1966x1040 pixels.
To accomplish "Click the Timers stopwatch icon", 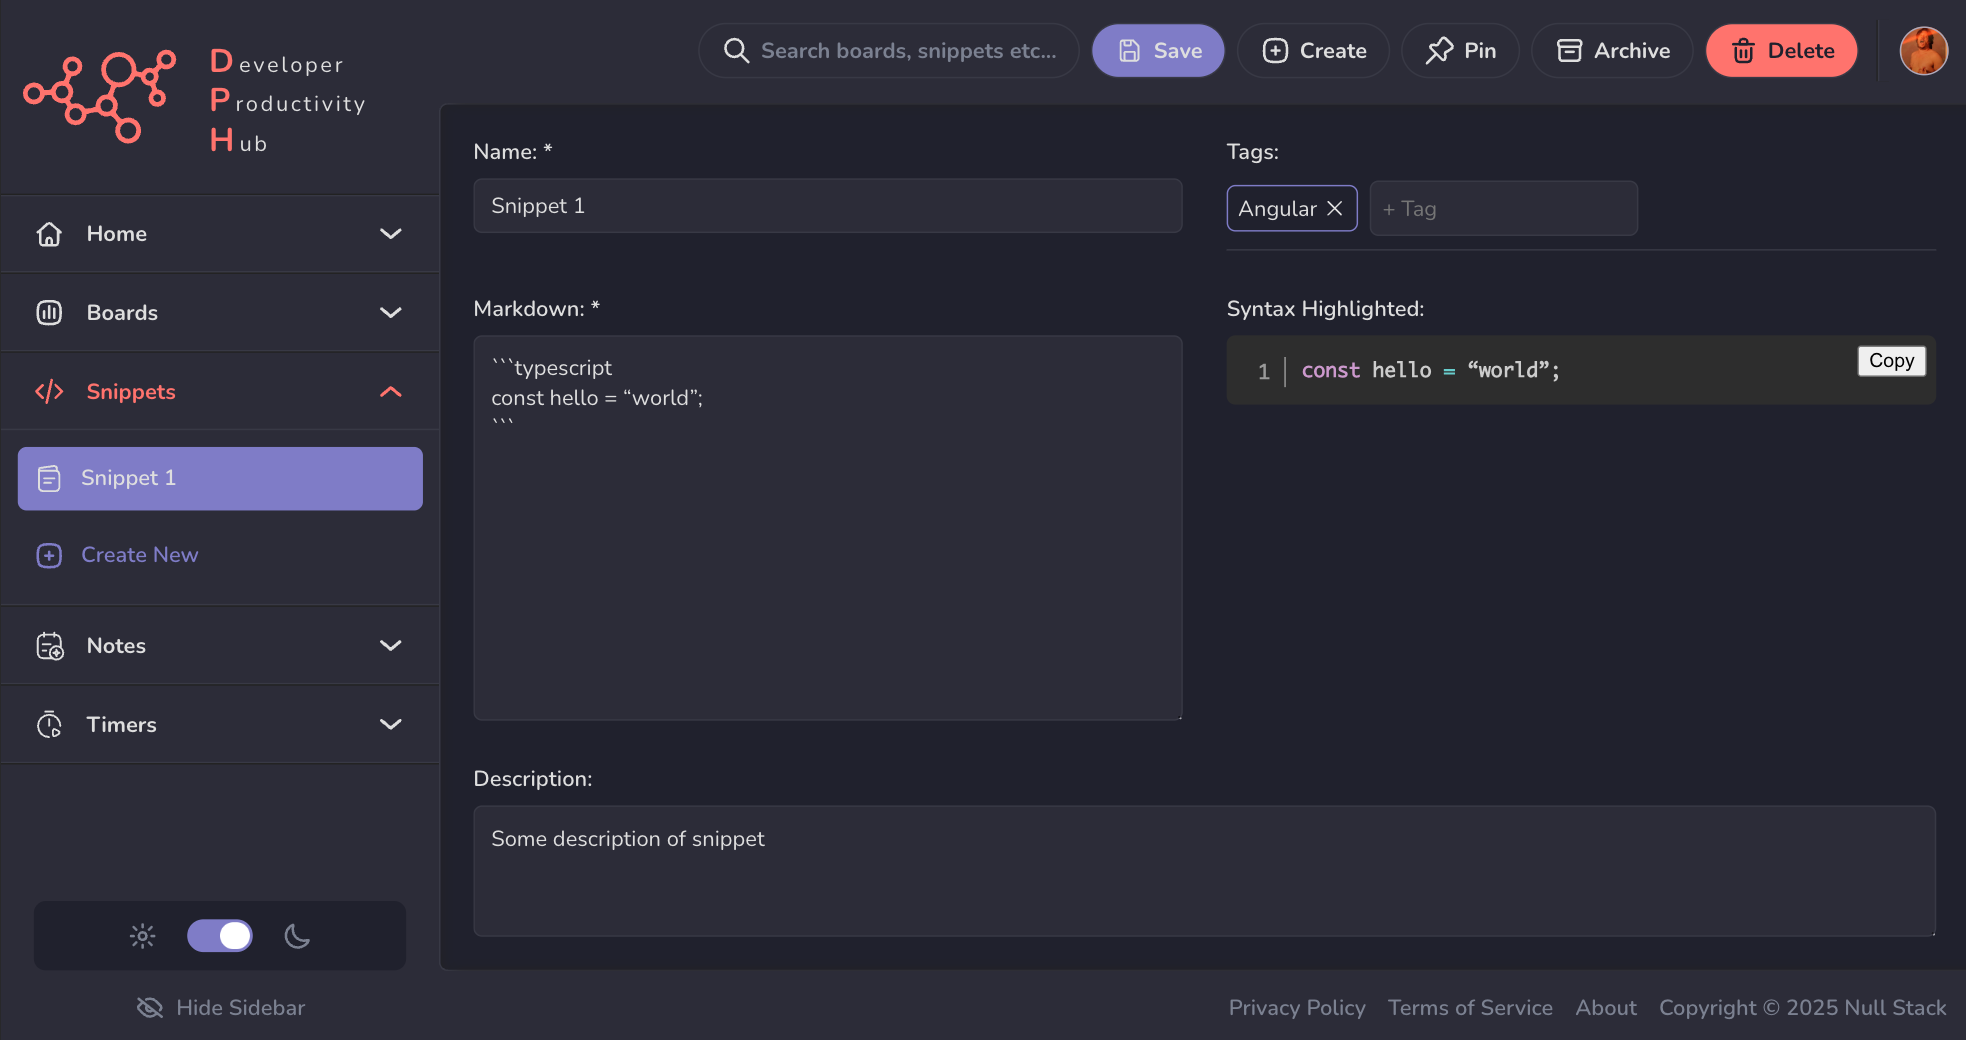I will (x=49, y=724).
